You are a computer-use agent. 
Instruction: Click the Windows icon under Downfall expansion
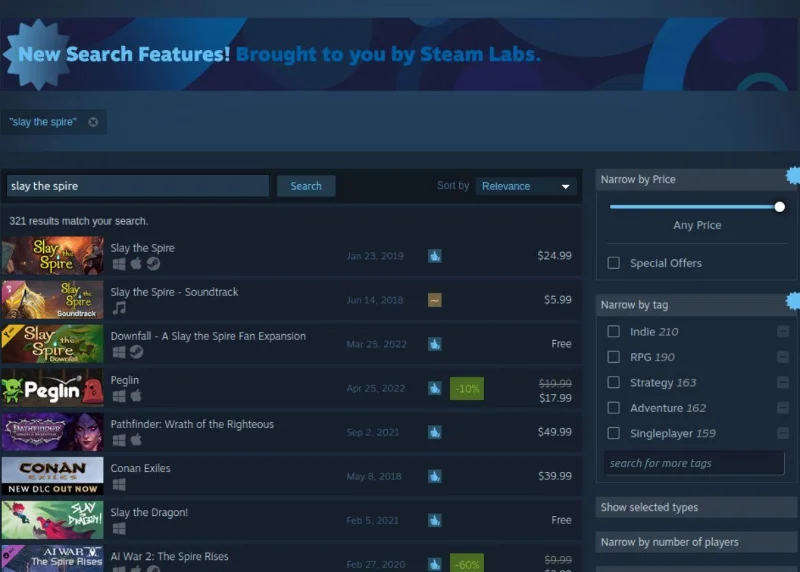tap(119, 352)
